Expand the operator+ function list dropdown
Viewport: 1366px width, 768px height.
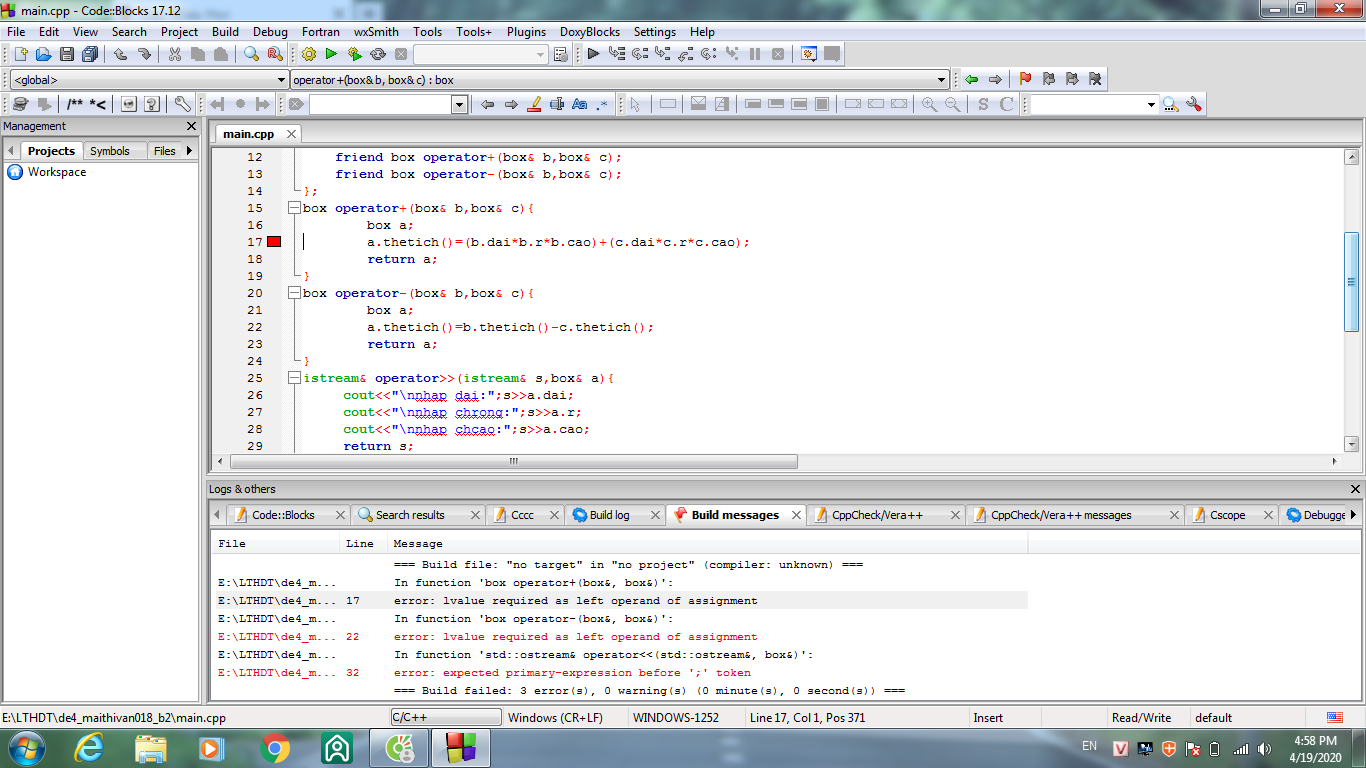tap(942, 80)
